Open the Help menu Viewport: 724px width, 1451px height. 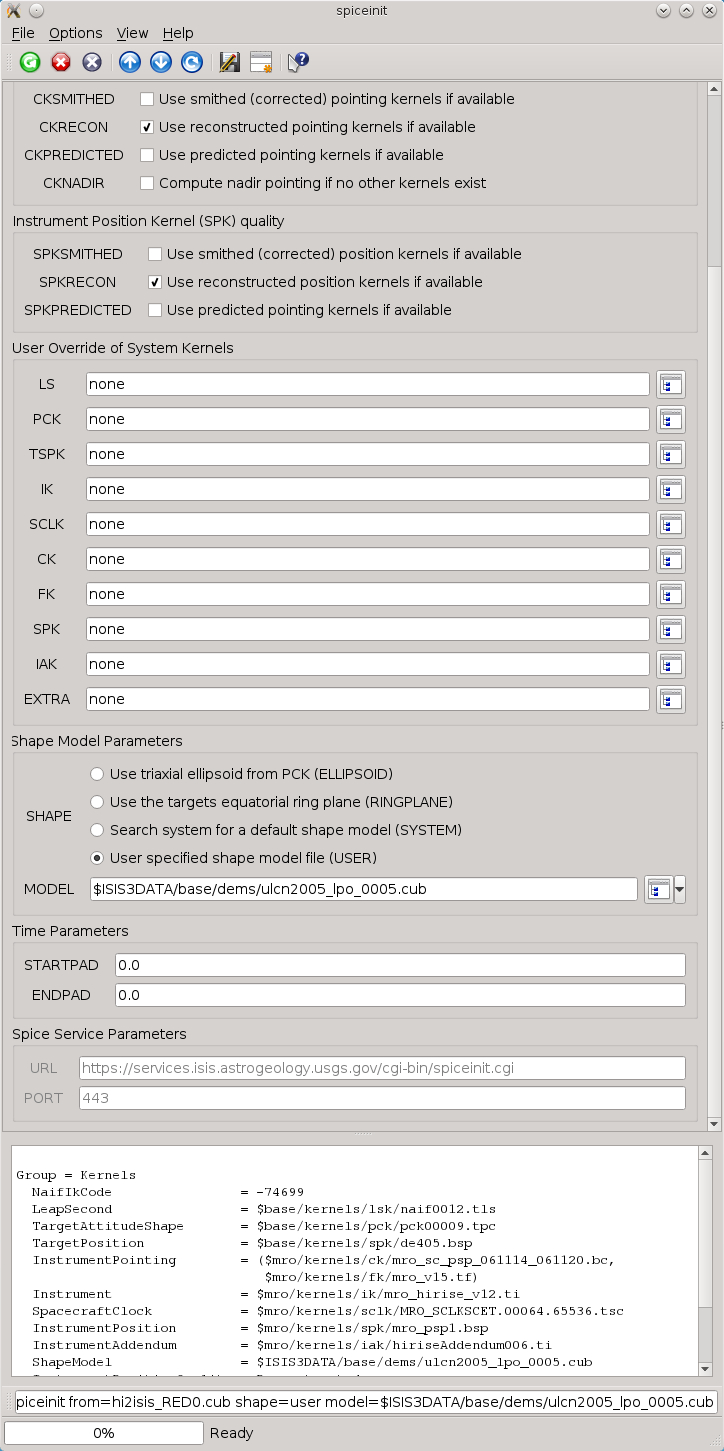(178, 33)
